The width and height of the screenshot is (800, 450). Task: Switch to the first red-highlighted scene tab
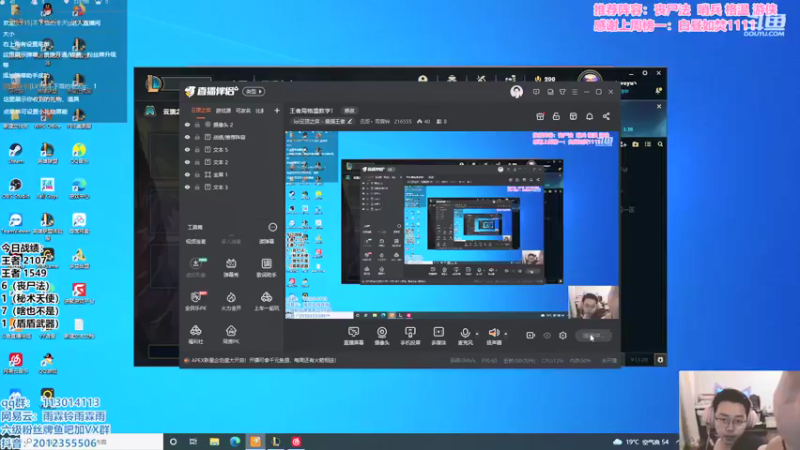coord(201,111)
